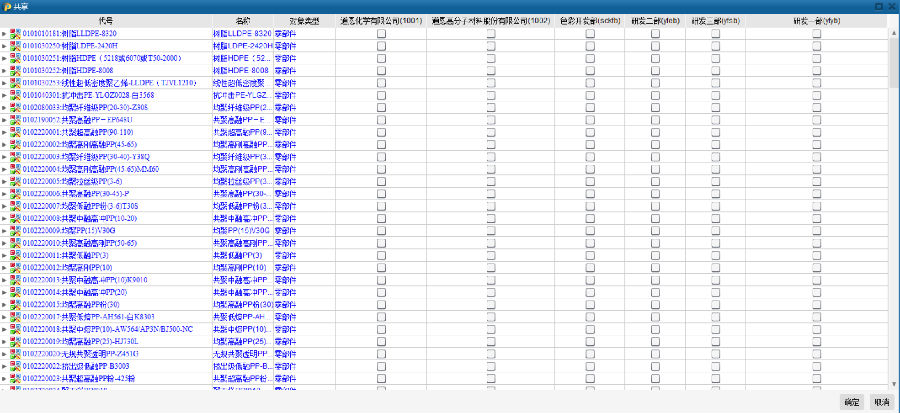Tick the 研发二部(yfeb) box for row 0101030252

[655, 71]
